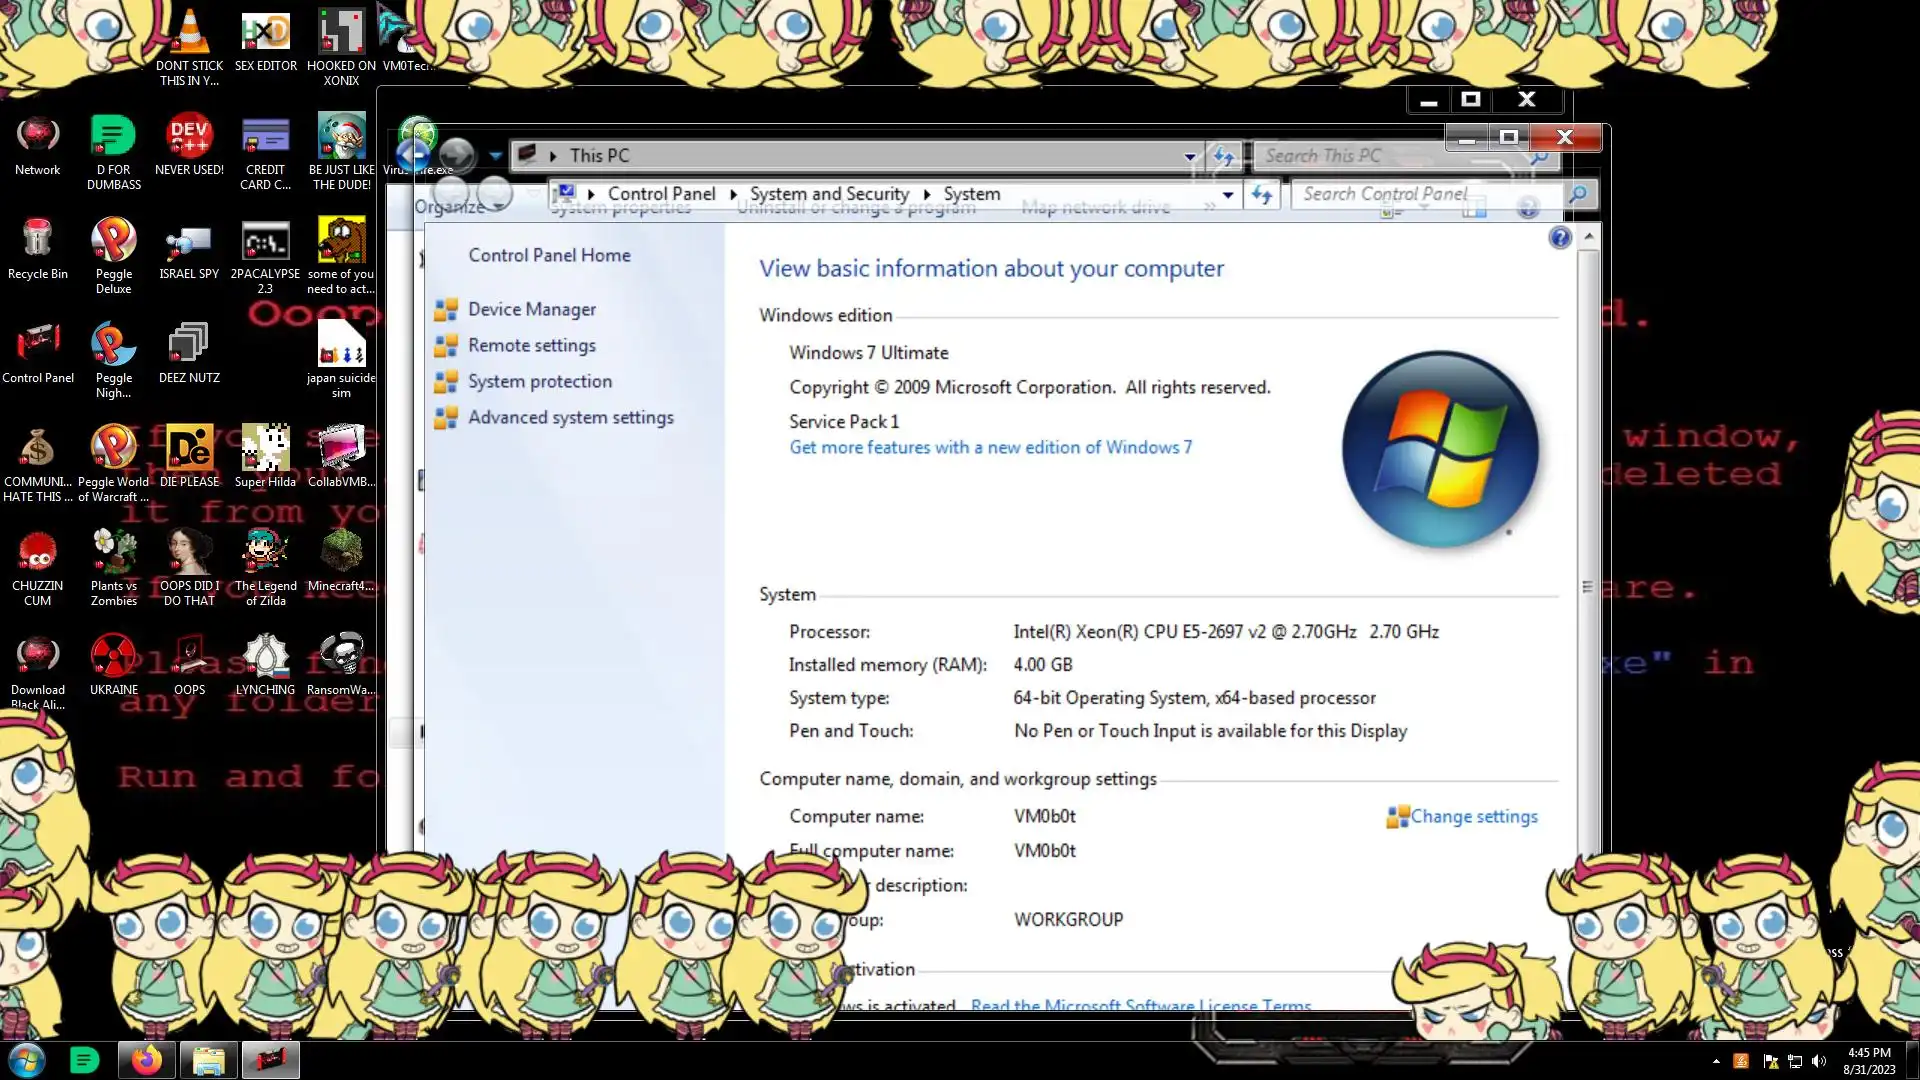The image size is (1920, 1080).
Task: Click the help question mark icon
Action: pos(1559,238)
